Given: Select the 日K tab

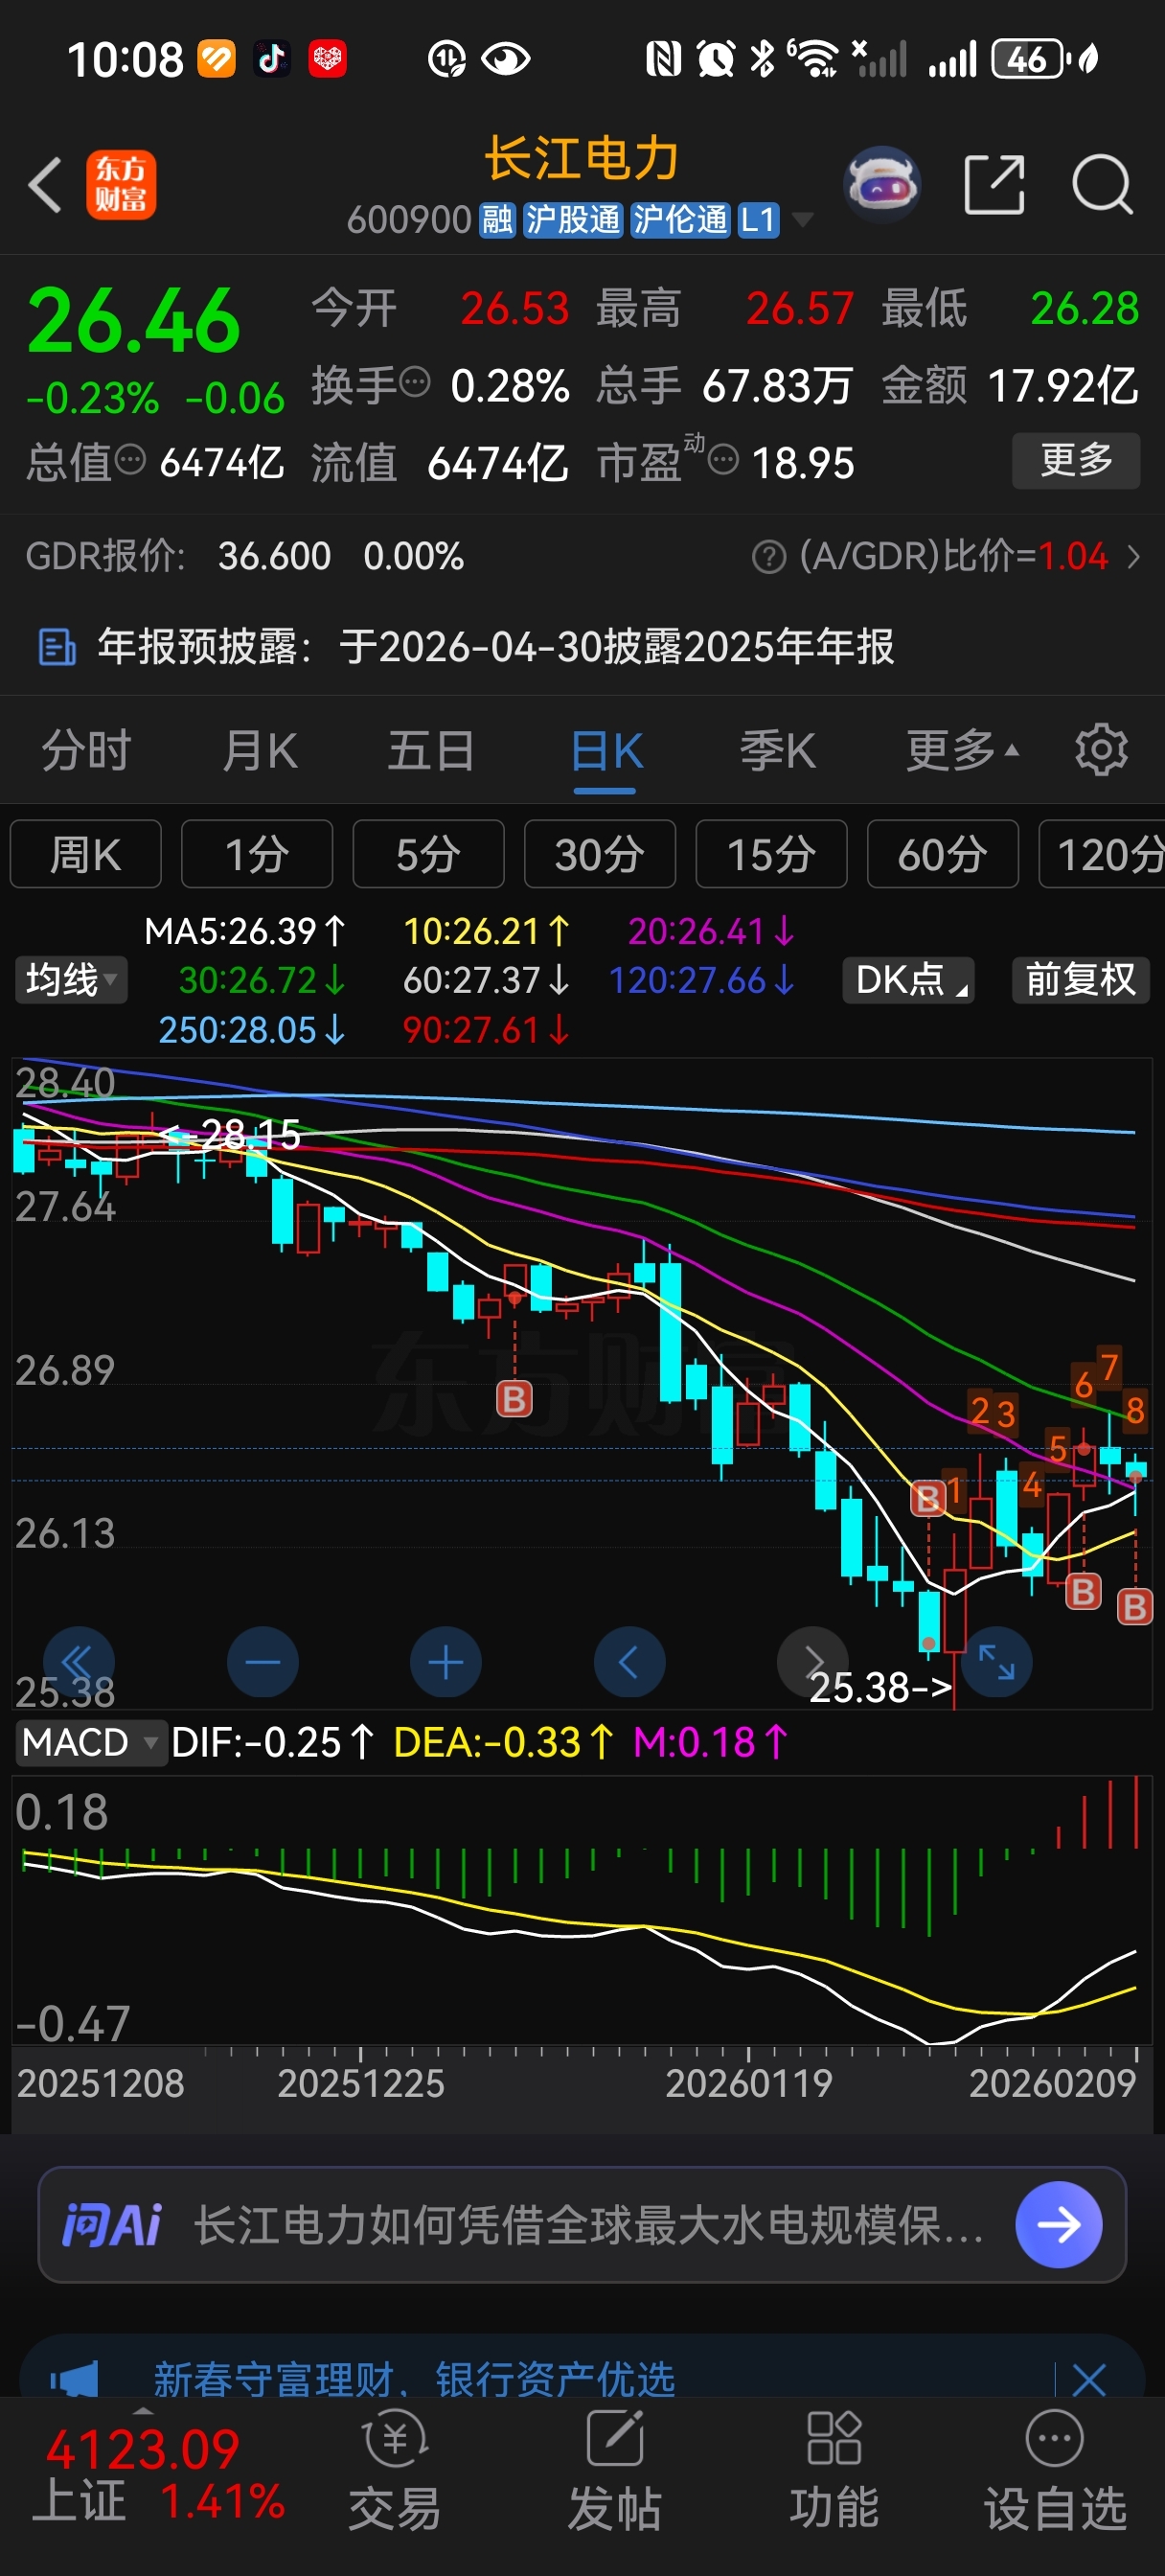Looking at the screenshot, I should (x=606, y=750).
